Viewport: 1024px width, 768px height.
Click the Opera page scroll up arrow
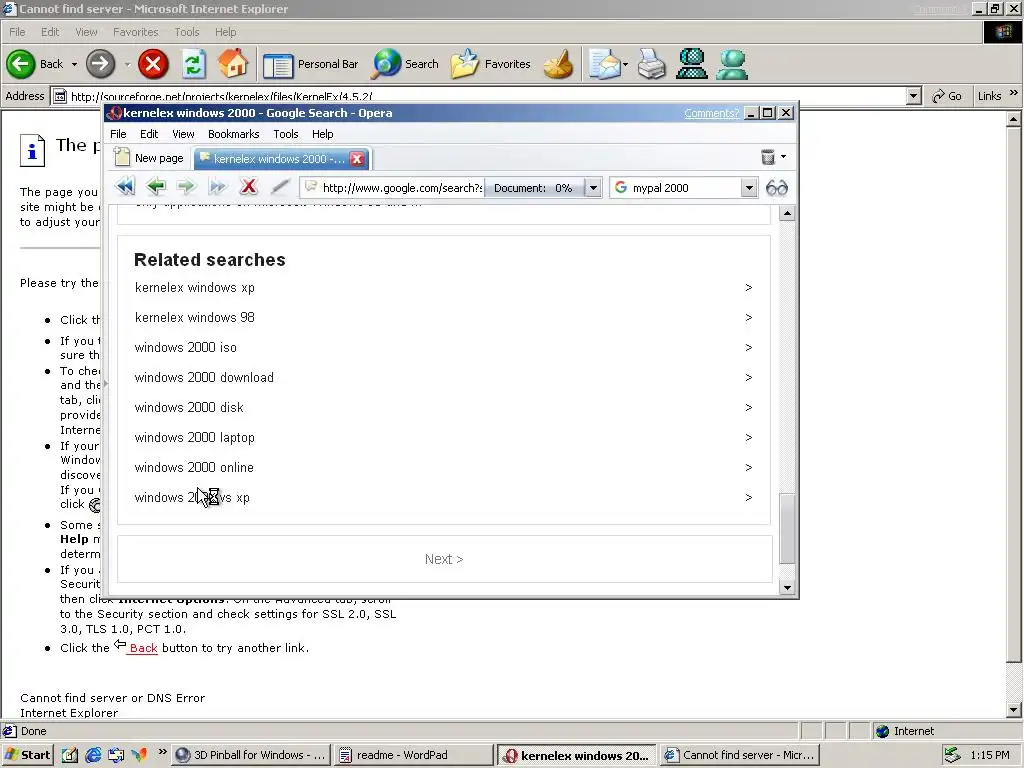pos(787,214)
